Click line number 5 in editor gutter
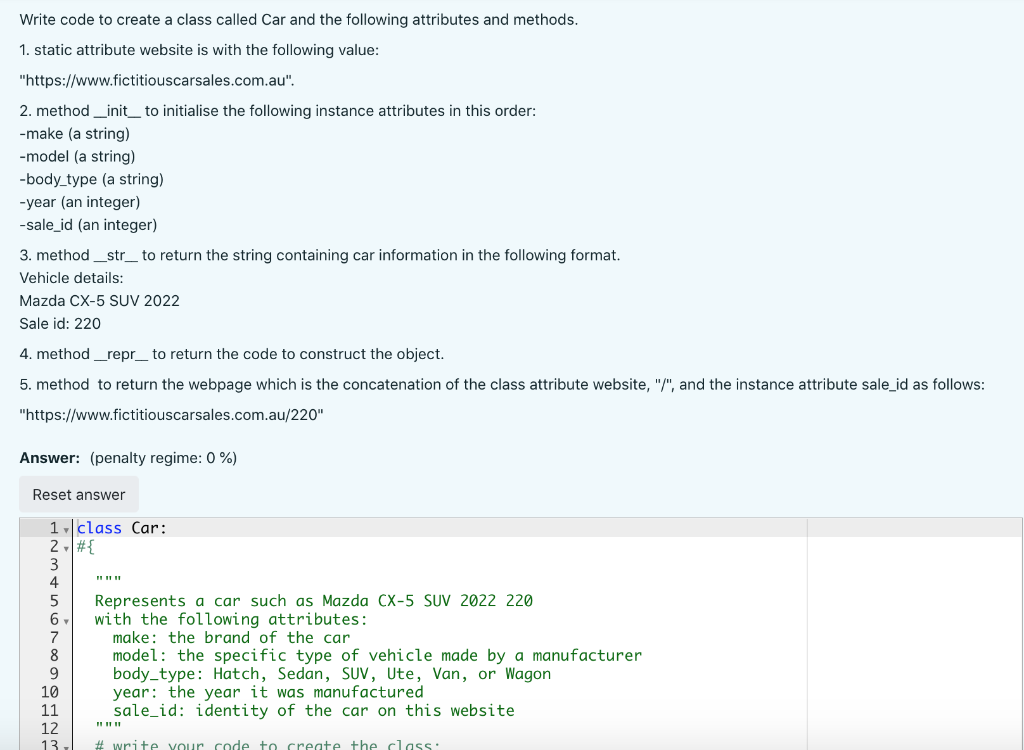 point(54,601)
